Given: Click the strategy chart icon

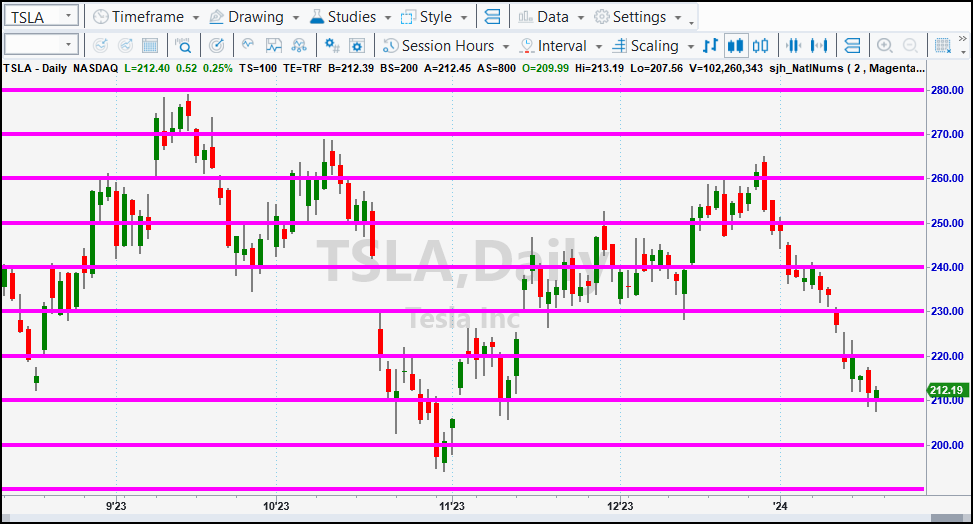Looking at the screenshot, I should 274,45.
